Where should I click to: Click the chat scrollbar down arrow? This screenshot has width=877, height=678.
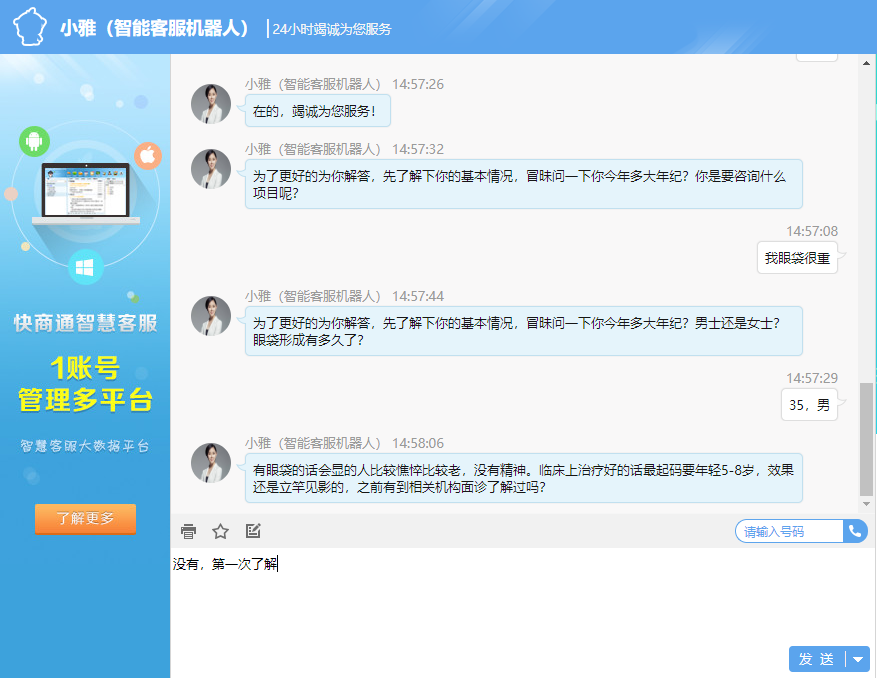pyautogui.click(x=866, y=506)
